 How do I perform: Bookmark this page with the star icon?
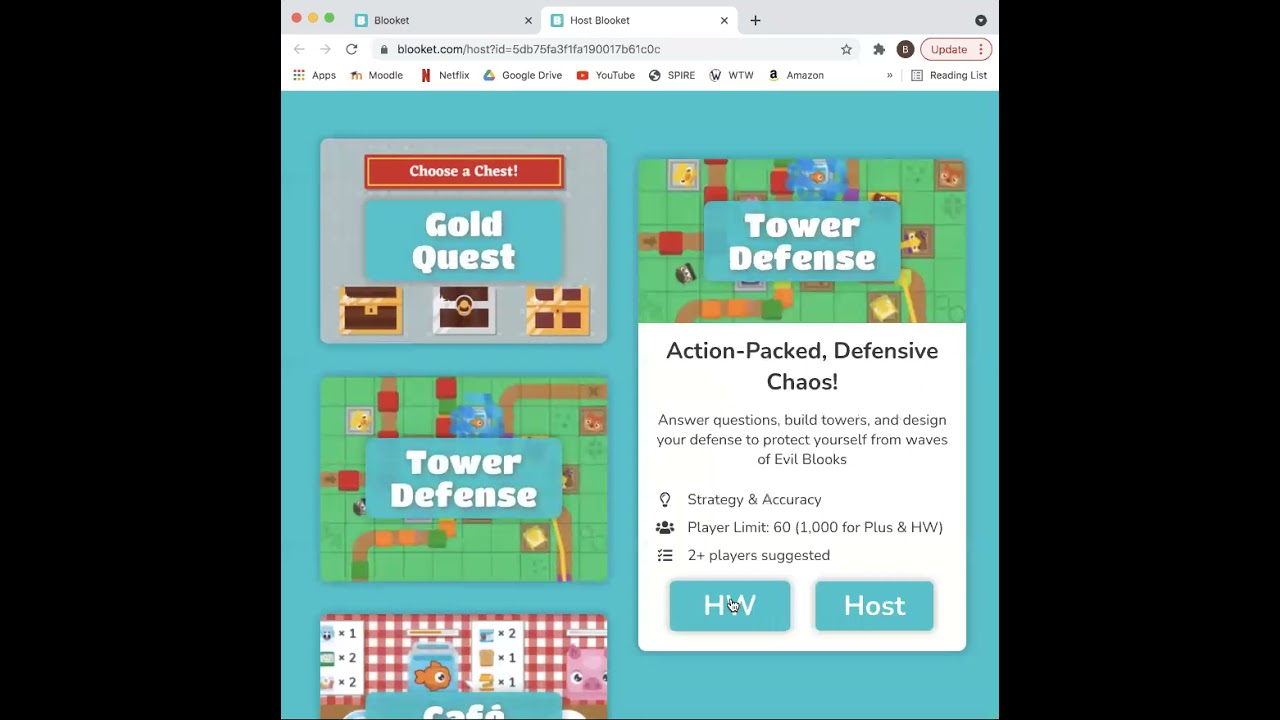coord(846,49)
